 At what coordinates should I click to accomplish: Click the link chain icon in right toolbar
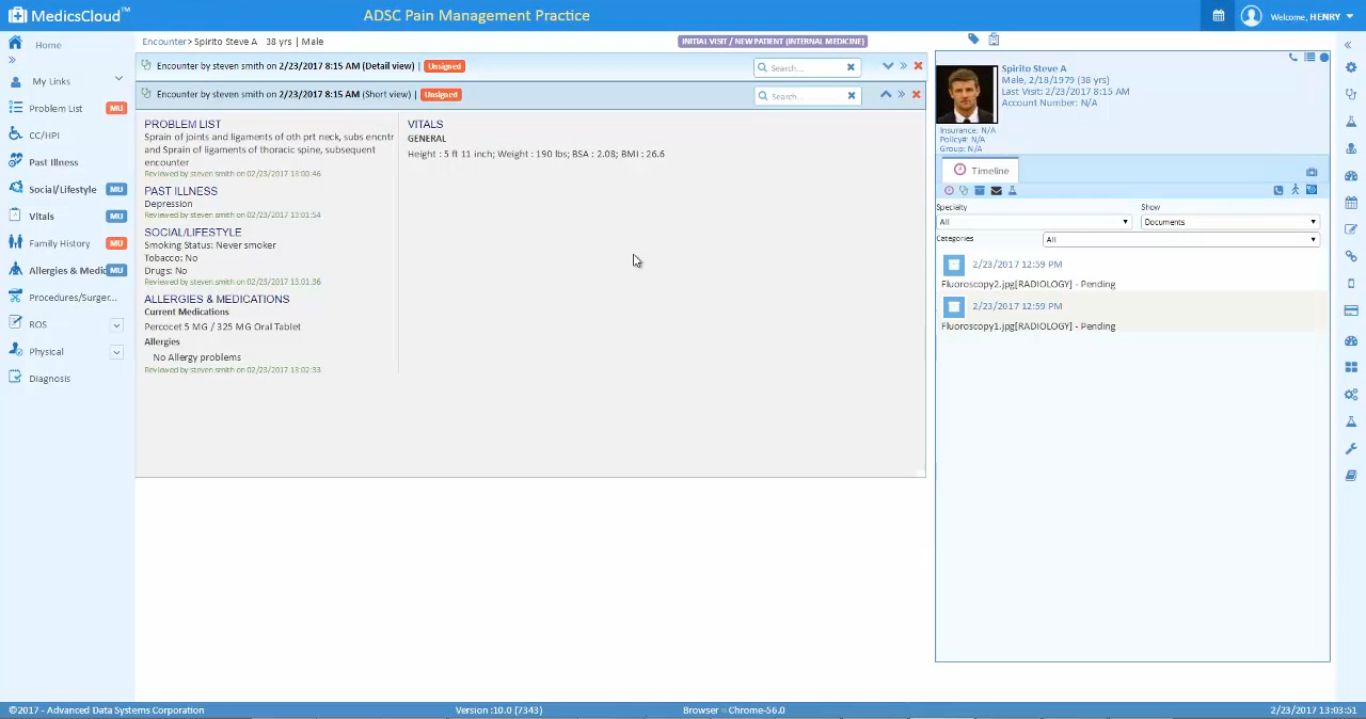pyautogui.click(x=1351, y=257)
